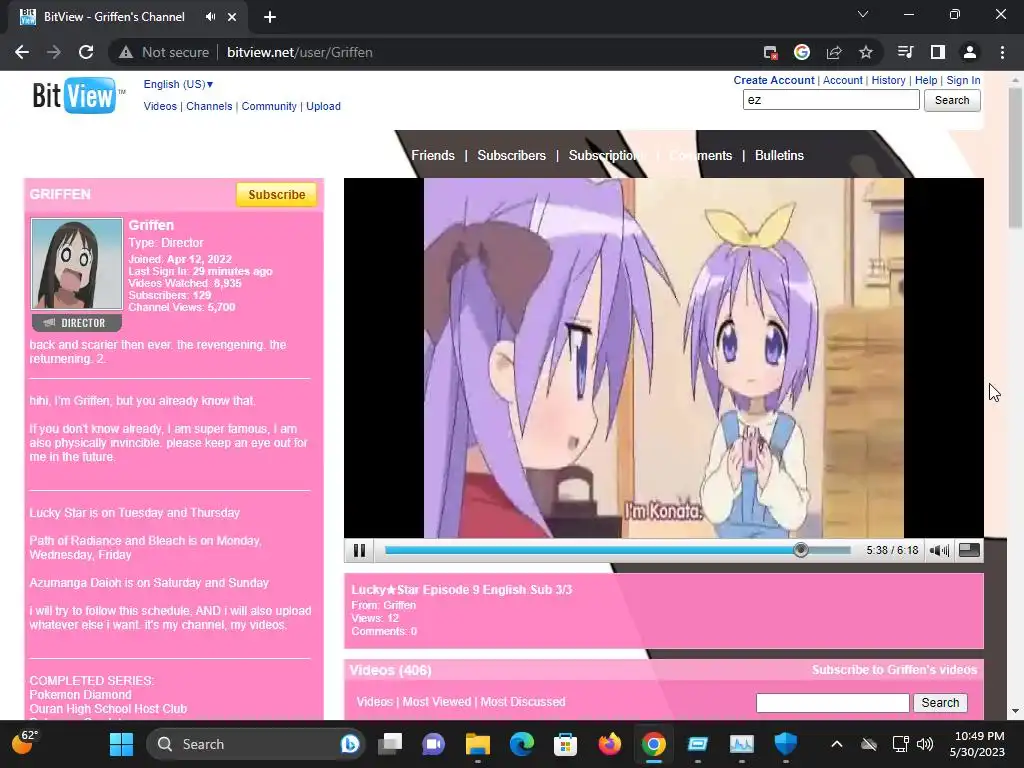Open the Chrome profile icon

click(970, 52)
